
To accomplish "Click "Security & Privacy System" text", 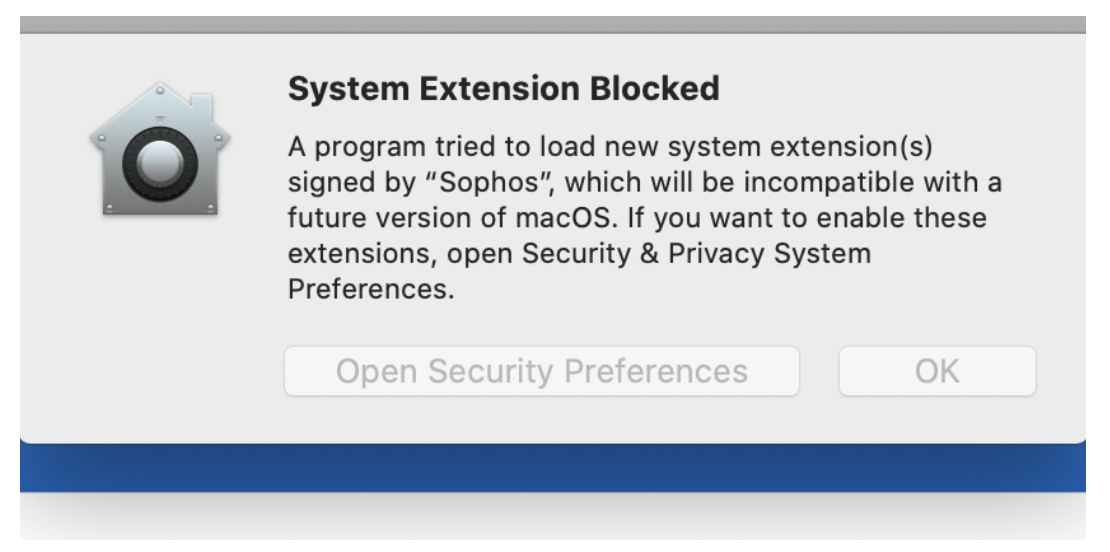I will [697, 254].
